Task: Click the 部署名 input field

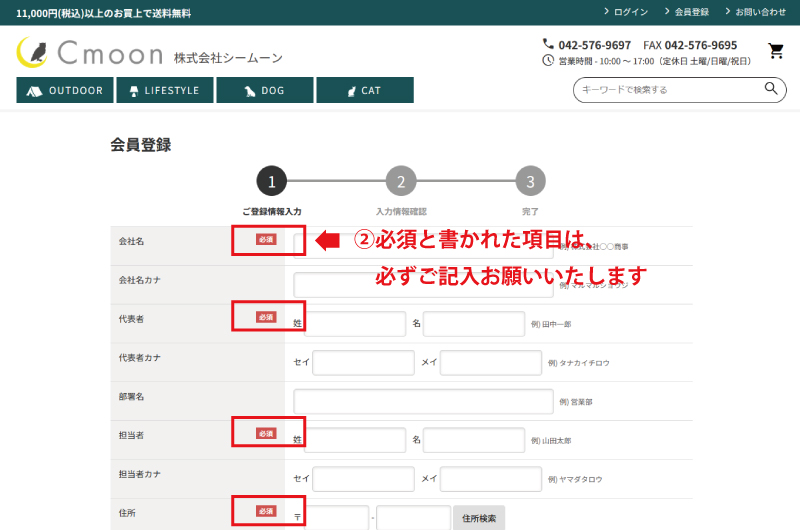Action: tap(423, 401)
